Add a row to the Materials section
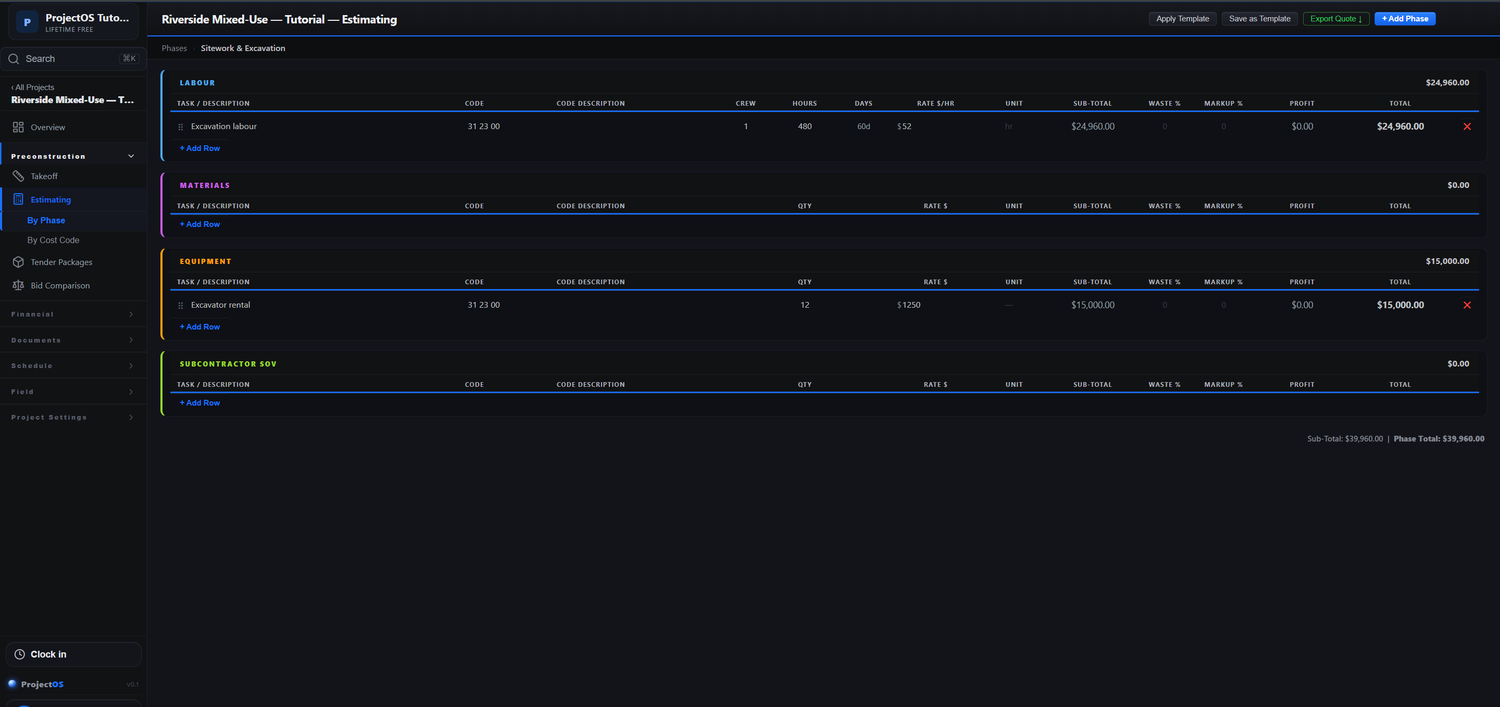Screen dimensions: 1500x707 coord(200,224)
